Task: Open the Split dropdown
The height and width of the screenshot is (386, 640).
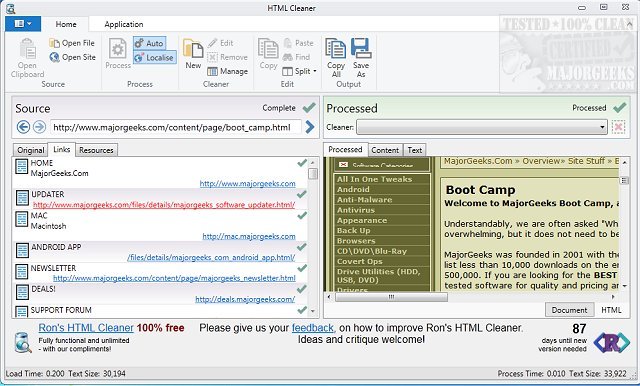Action: pos(300,71)
